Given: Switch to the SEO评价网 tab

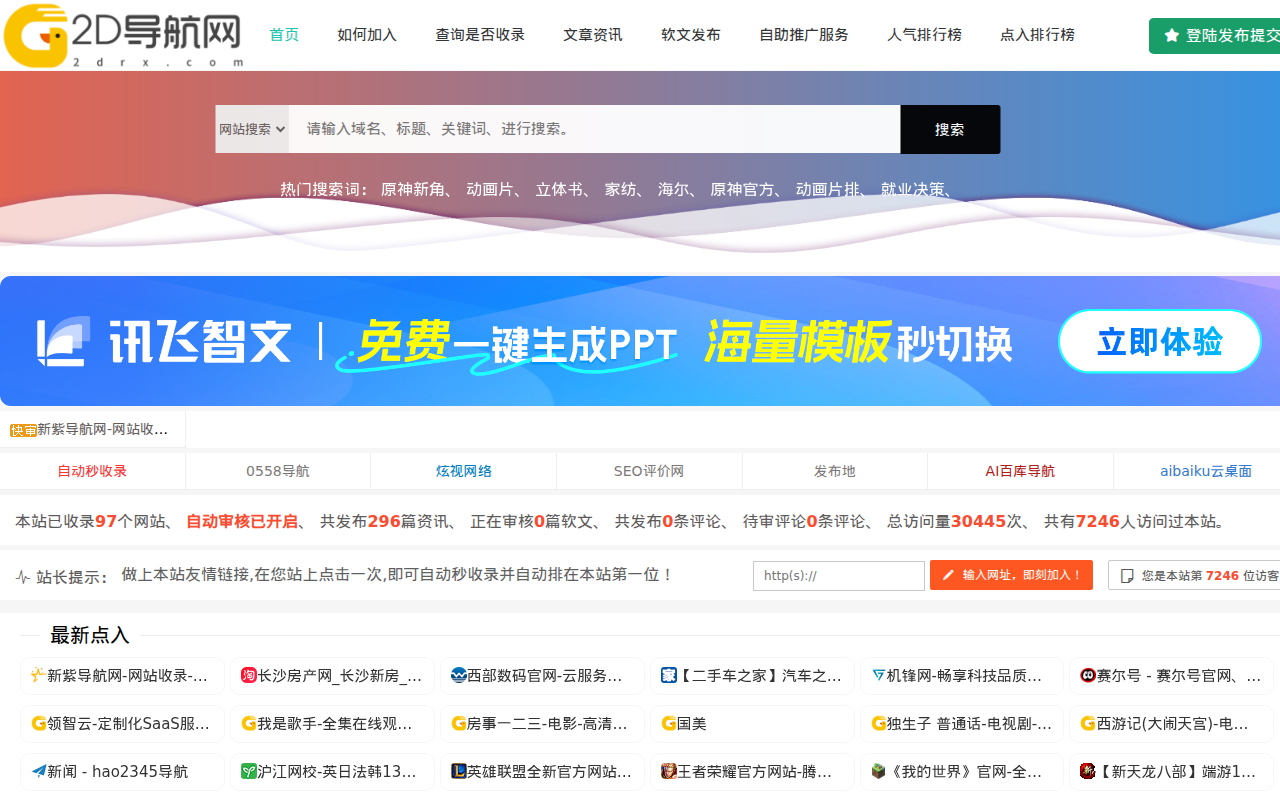Looking at the screenshot, I should coord(648,470).
